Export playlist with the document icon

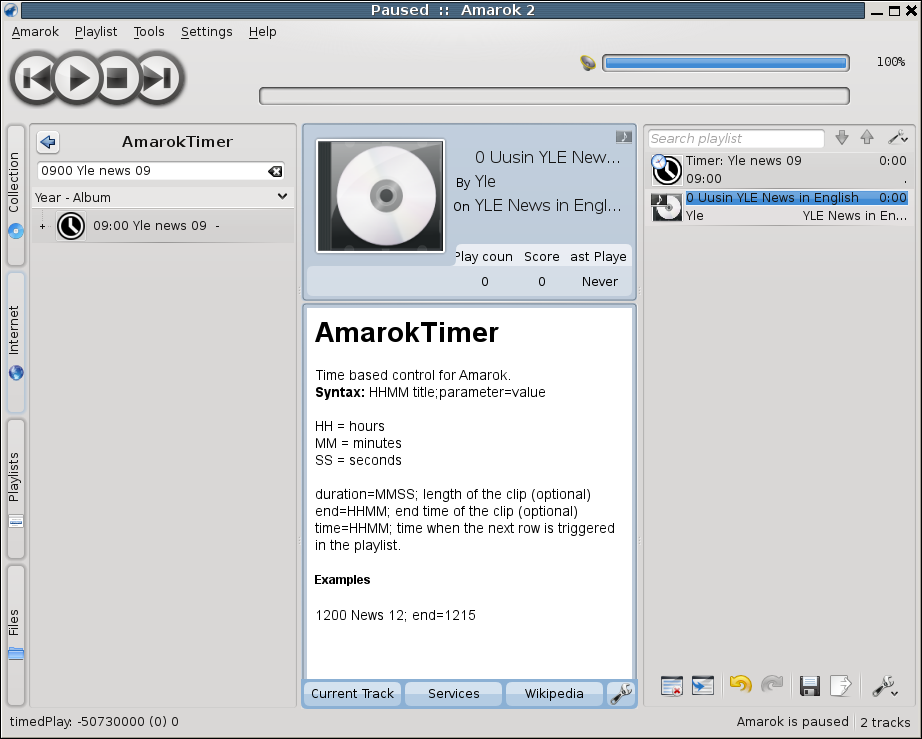click(841, 686)
